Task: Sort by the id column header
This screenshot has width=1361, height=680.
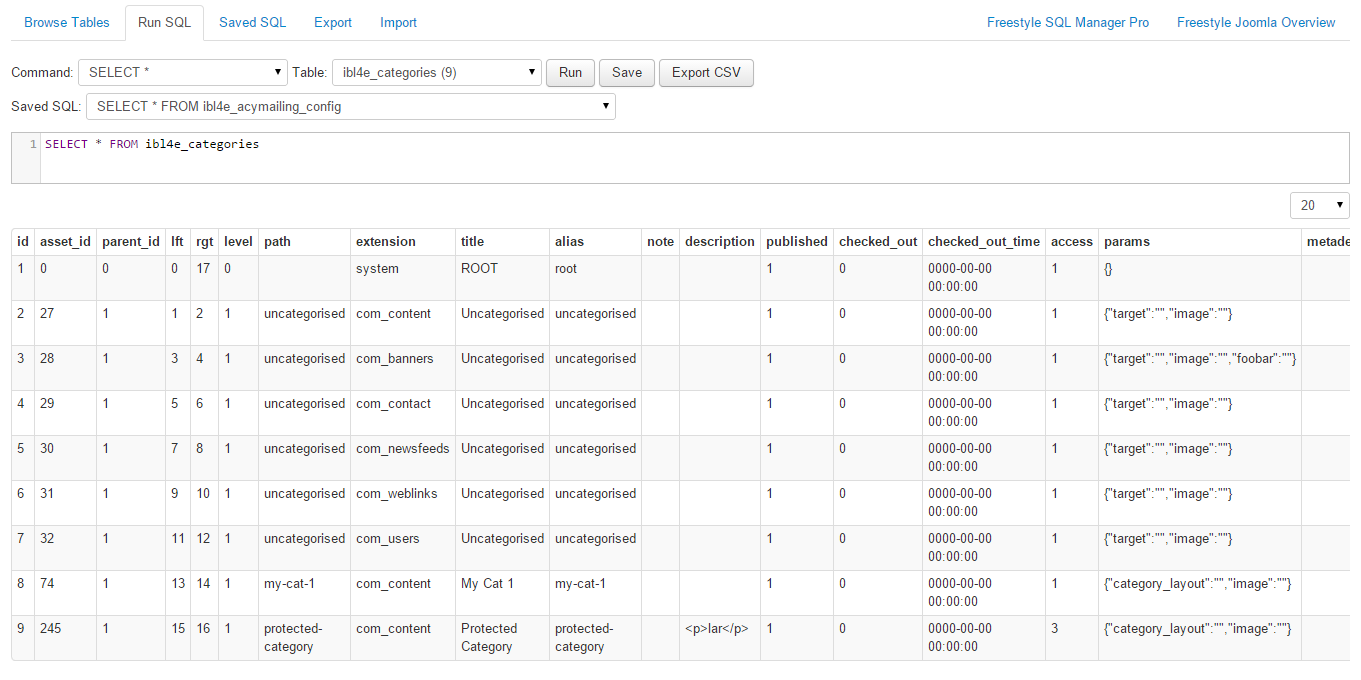Action: click(x=23, y=241)
